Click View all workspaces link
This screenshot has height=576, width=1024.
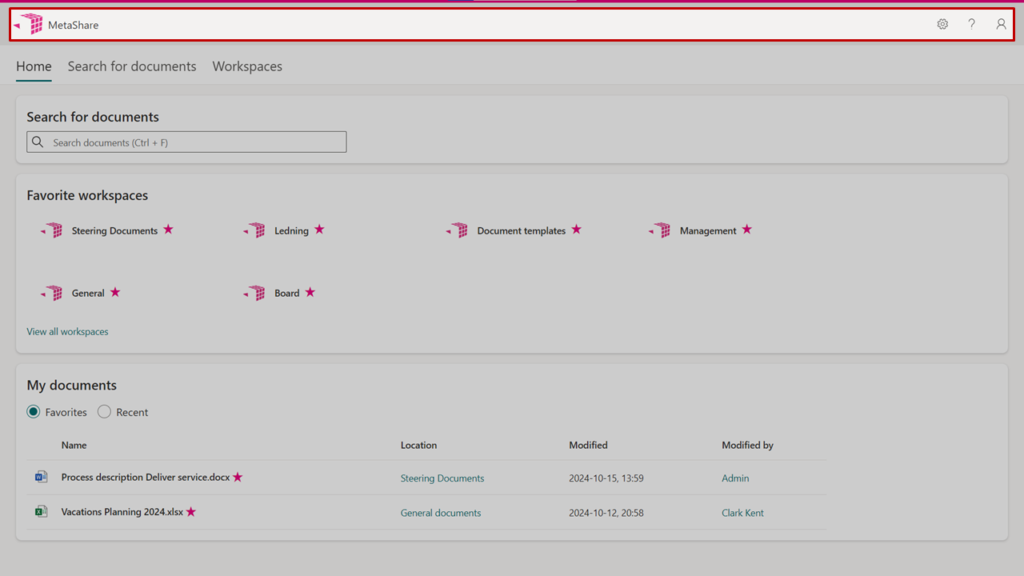(67, 331)
